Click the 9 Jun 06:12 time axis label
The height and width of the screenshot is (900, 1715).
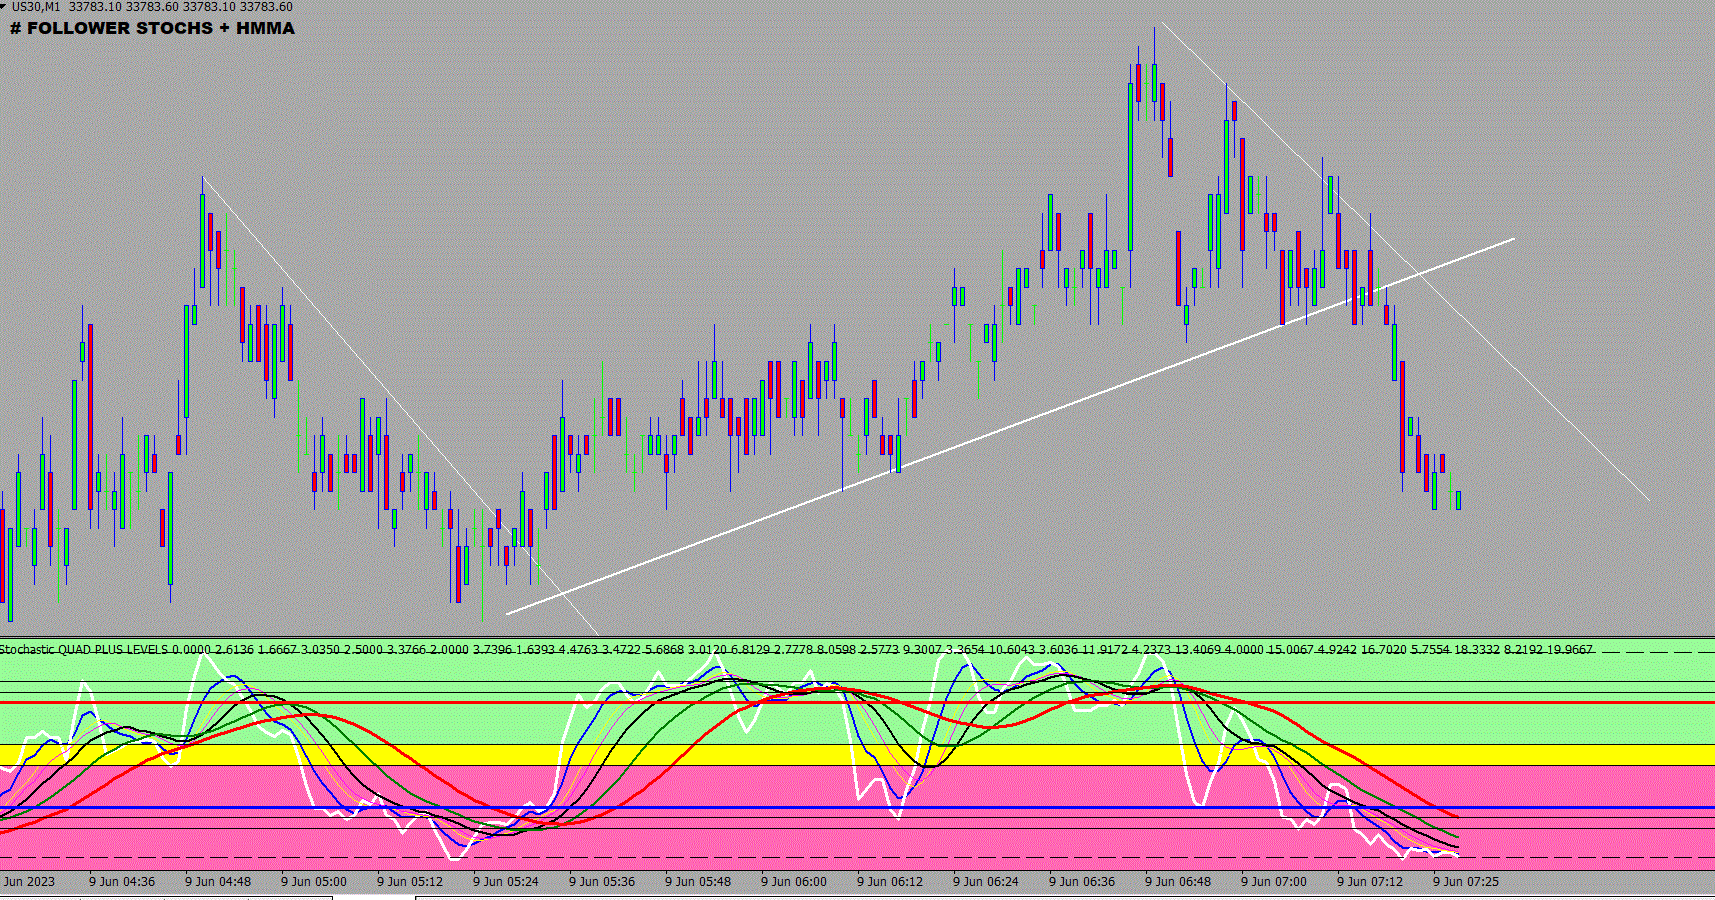[890, 882]
